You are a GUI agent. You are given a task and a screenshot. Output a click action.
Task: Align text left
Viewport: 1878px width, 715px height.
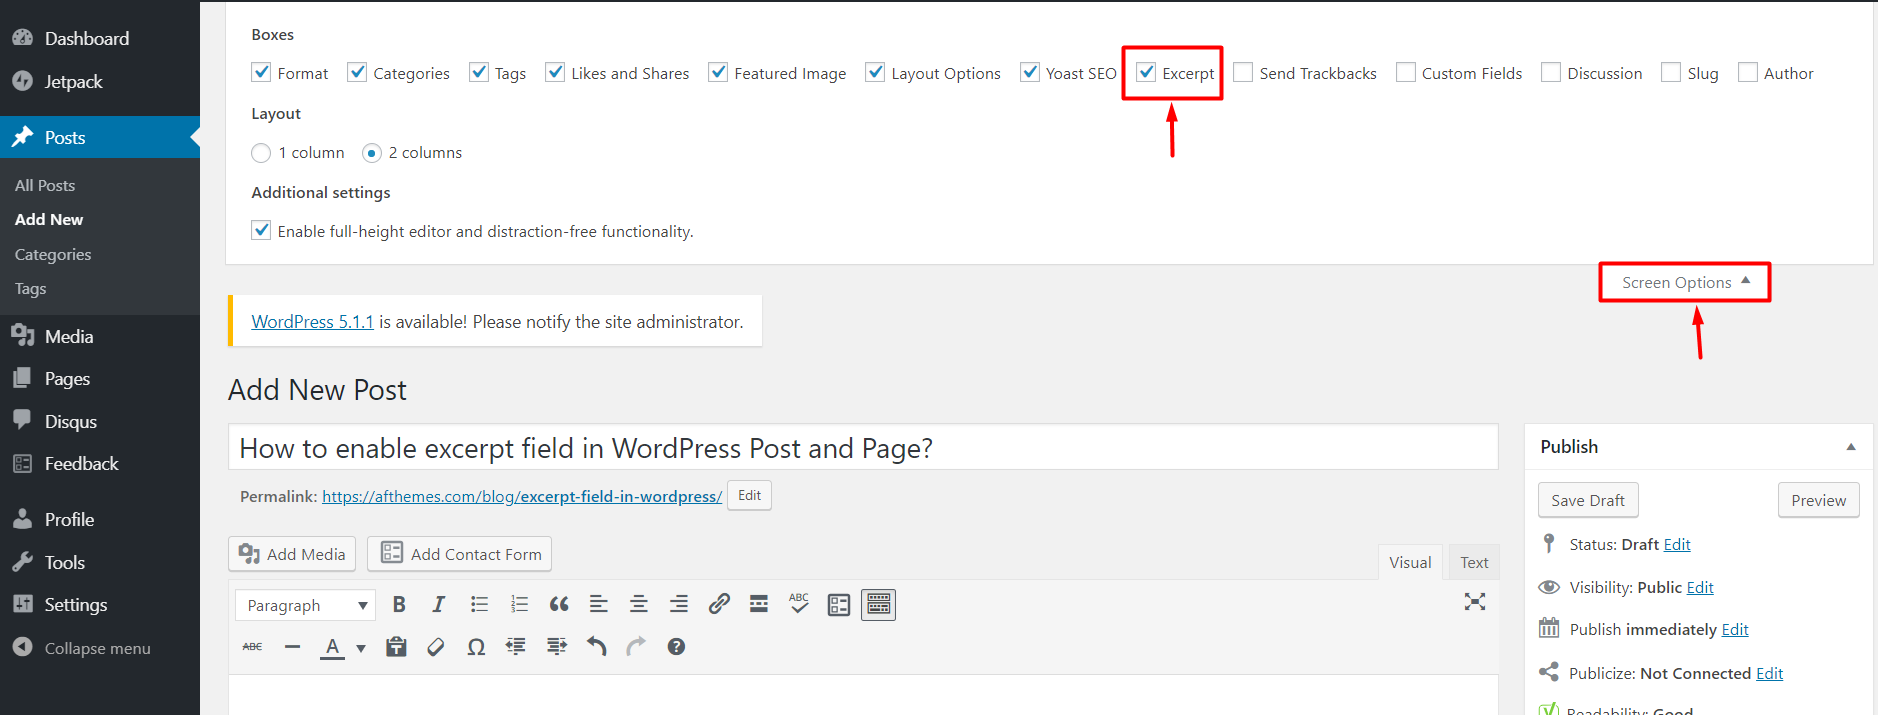pyautogui.click(x=599, y=604)
